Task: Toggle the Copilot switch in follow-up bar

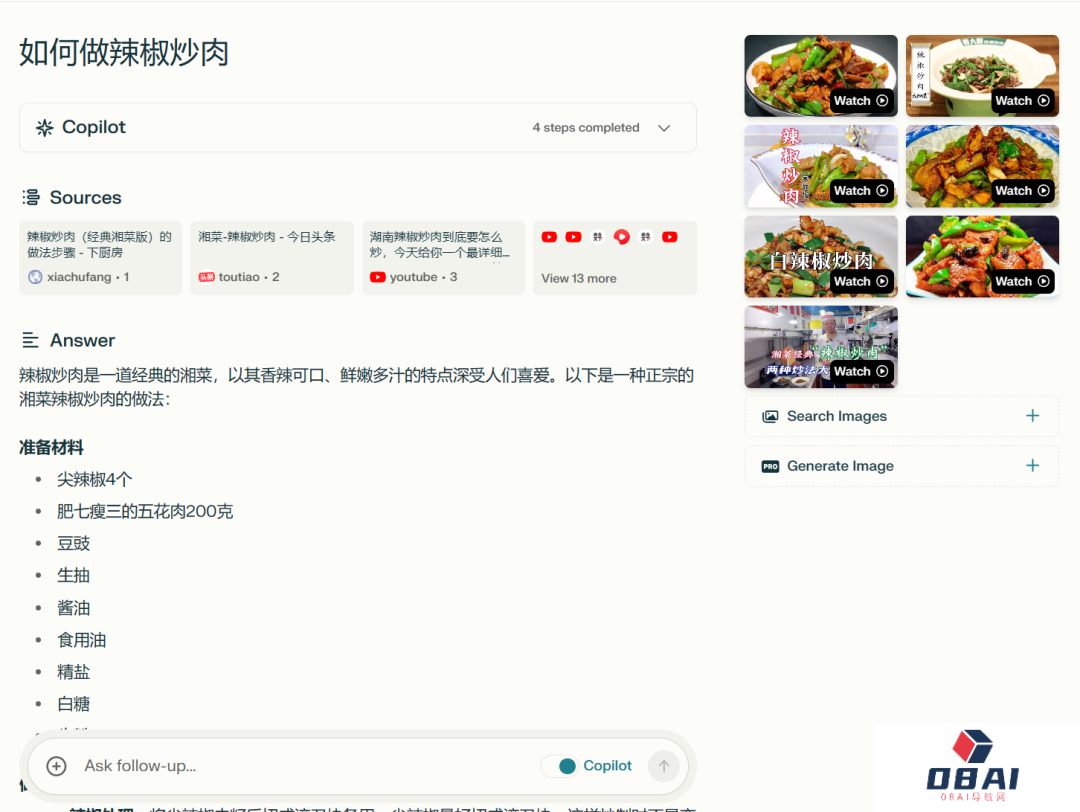Action: pos(563,766)
